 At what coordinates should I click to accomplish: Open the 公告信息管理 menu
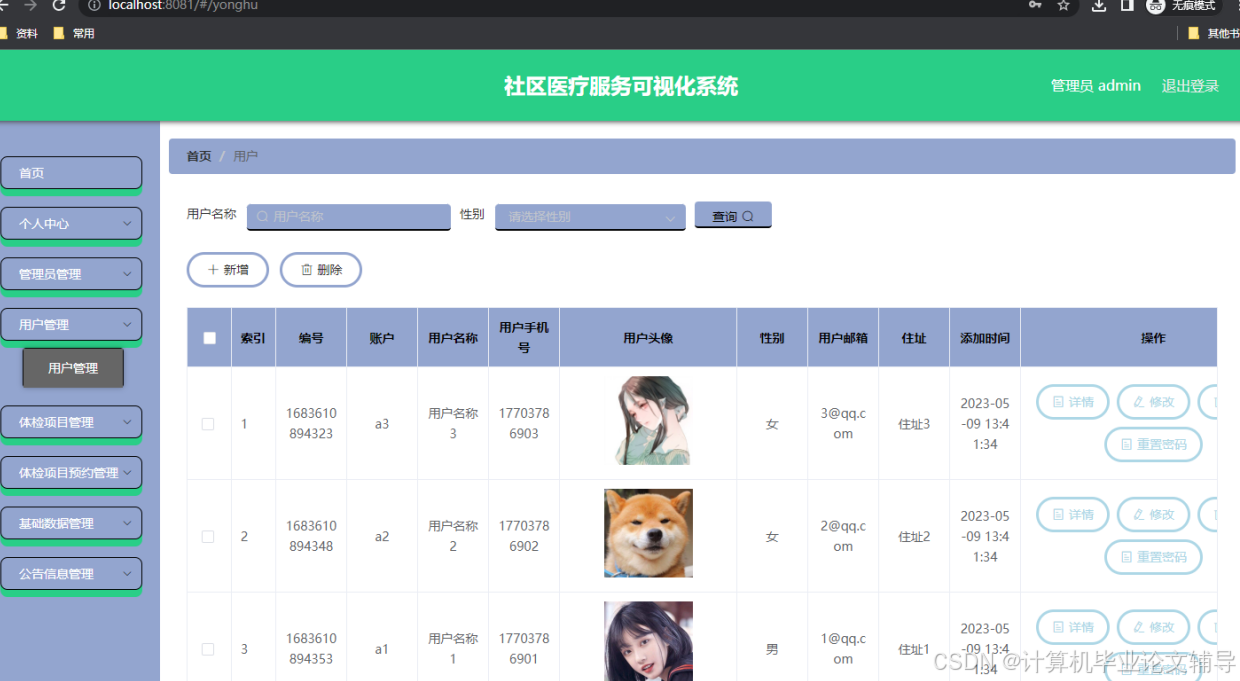(71, 572)
